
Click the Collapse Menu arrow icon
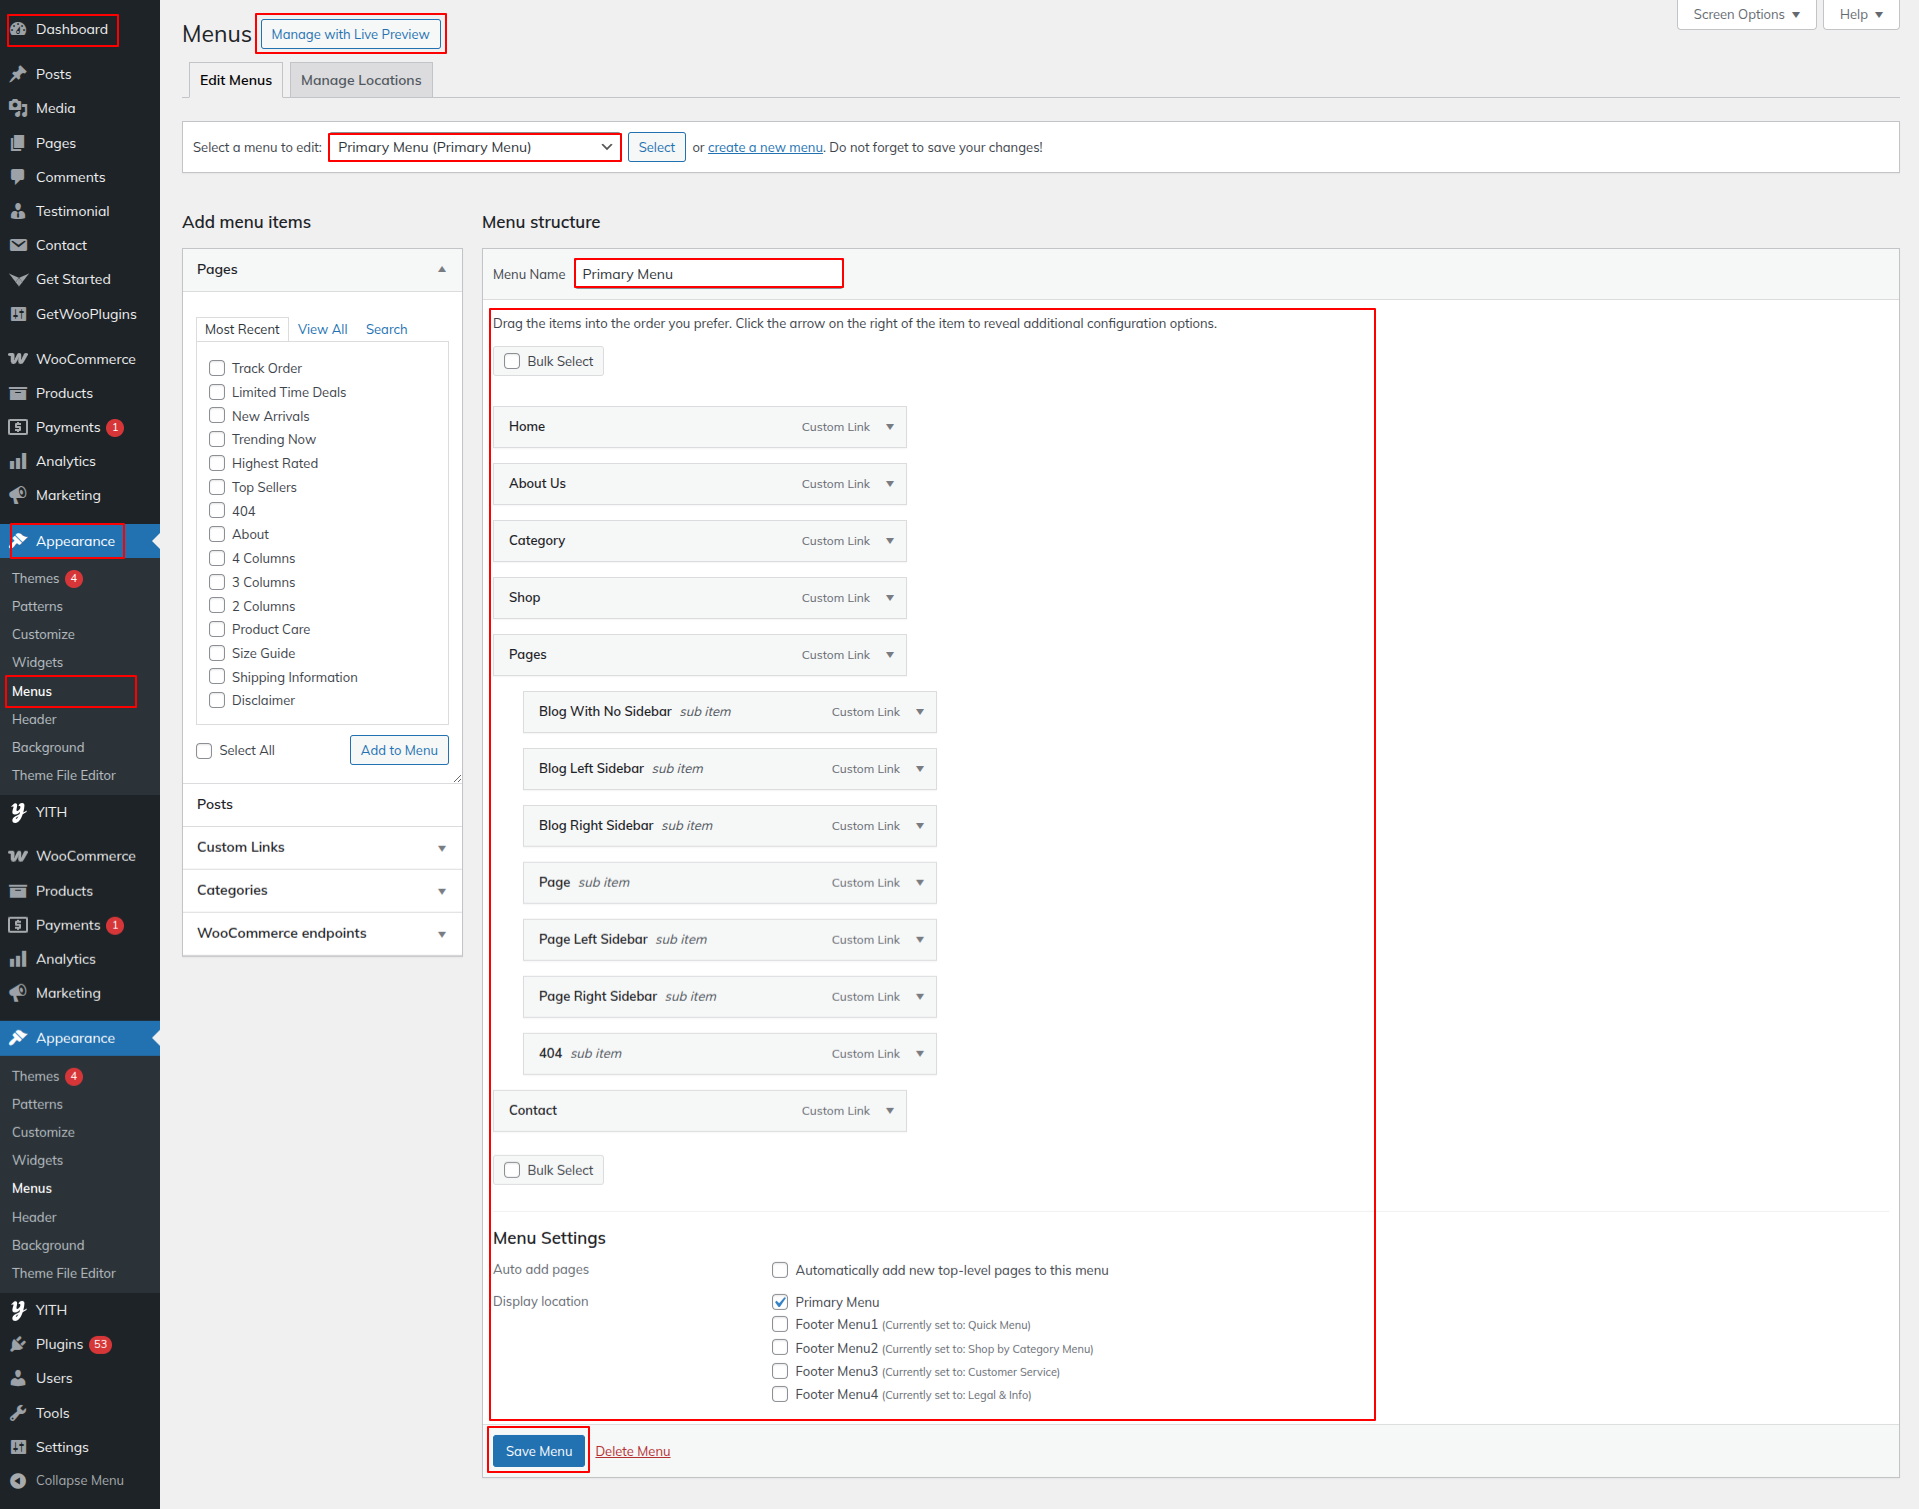pos(18,1481)
